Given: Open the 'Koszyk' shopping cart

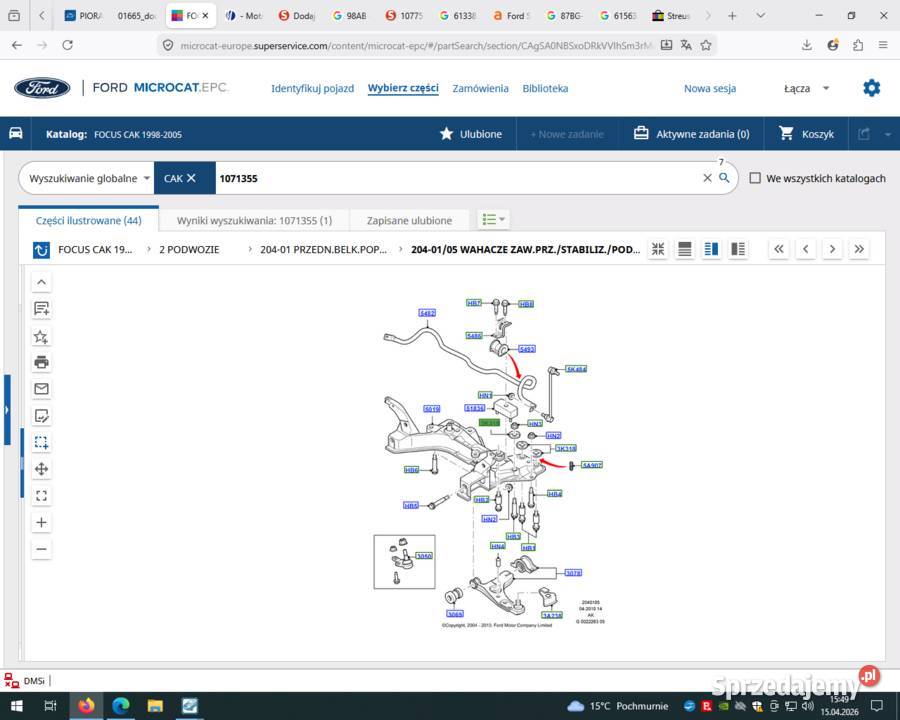Looking at the screenshot, I should [806, 134].
